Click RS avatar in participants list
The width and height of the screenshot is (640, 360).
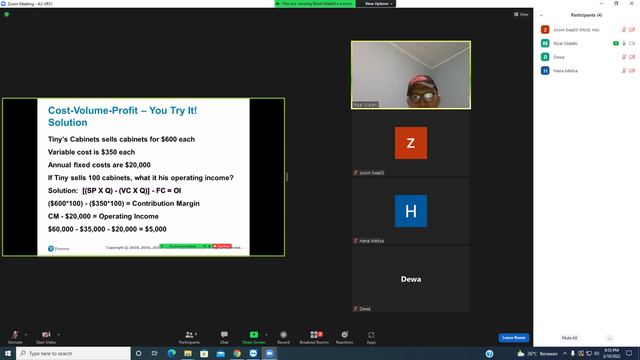pyautogui.click(x=545, y=43)
